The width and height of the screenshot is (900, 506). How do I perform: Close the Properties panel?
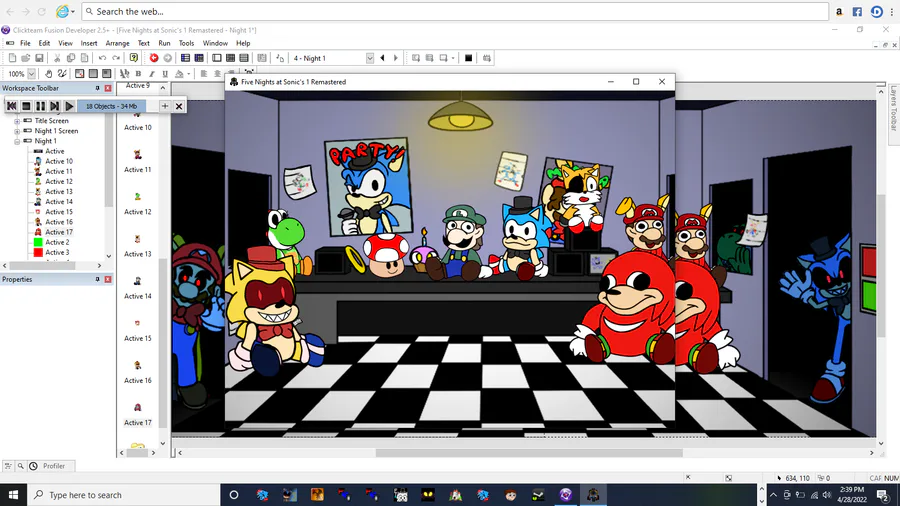108,279
